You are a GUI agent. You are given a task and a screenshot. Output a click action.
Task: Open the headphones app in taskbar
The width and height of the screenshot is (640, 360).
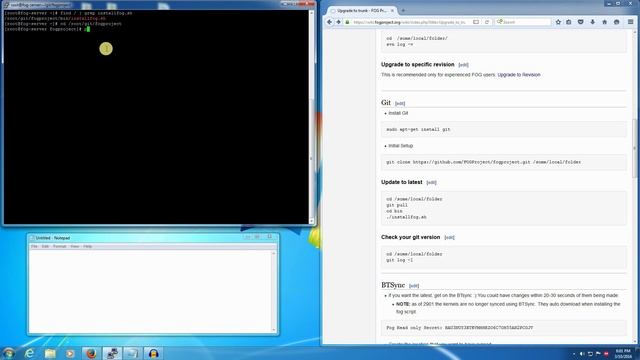pos(153,353)
